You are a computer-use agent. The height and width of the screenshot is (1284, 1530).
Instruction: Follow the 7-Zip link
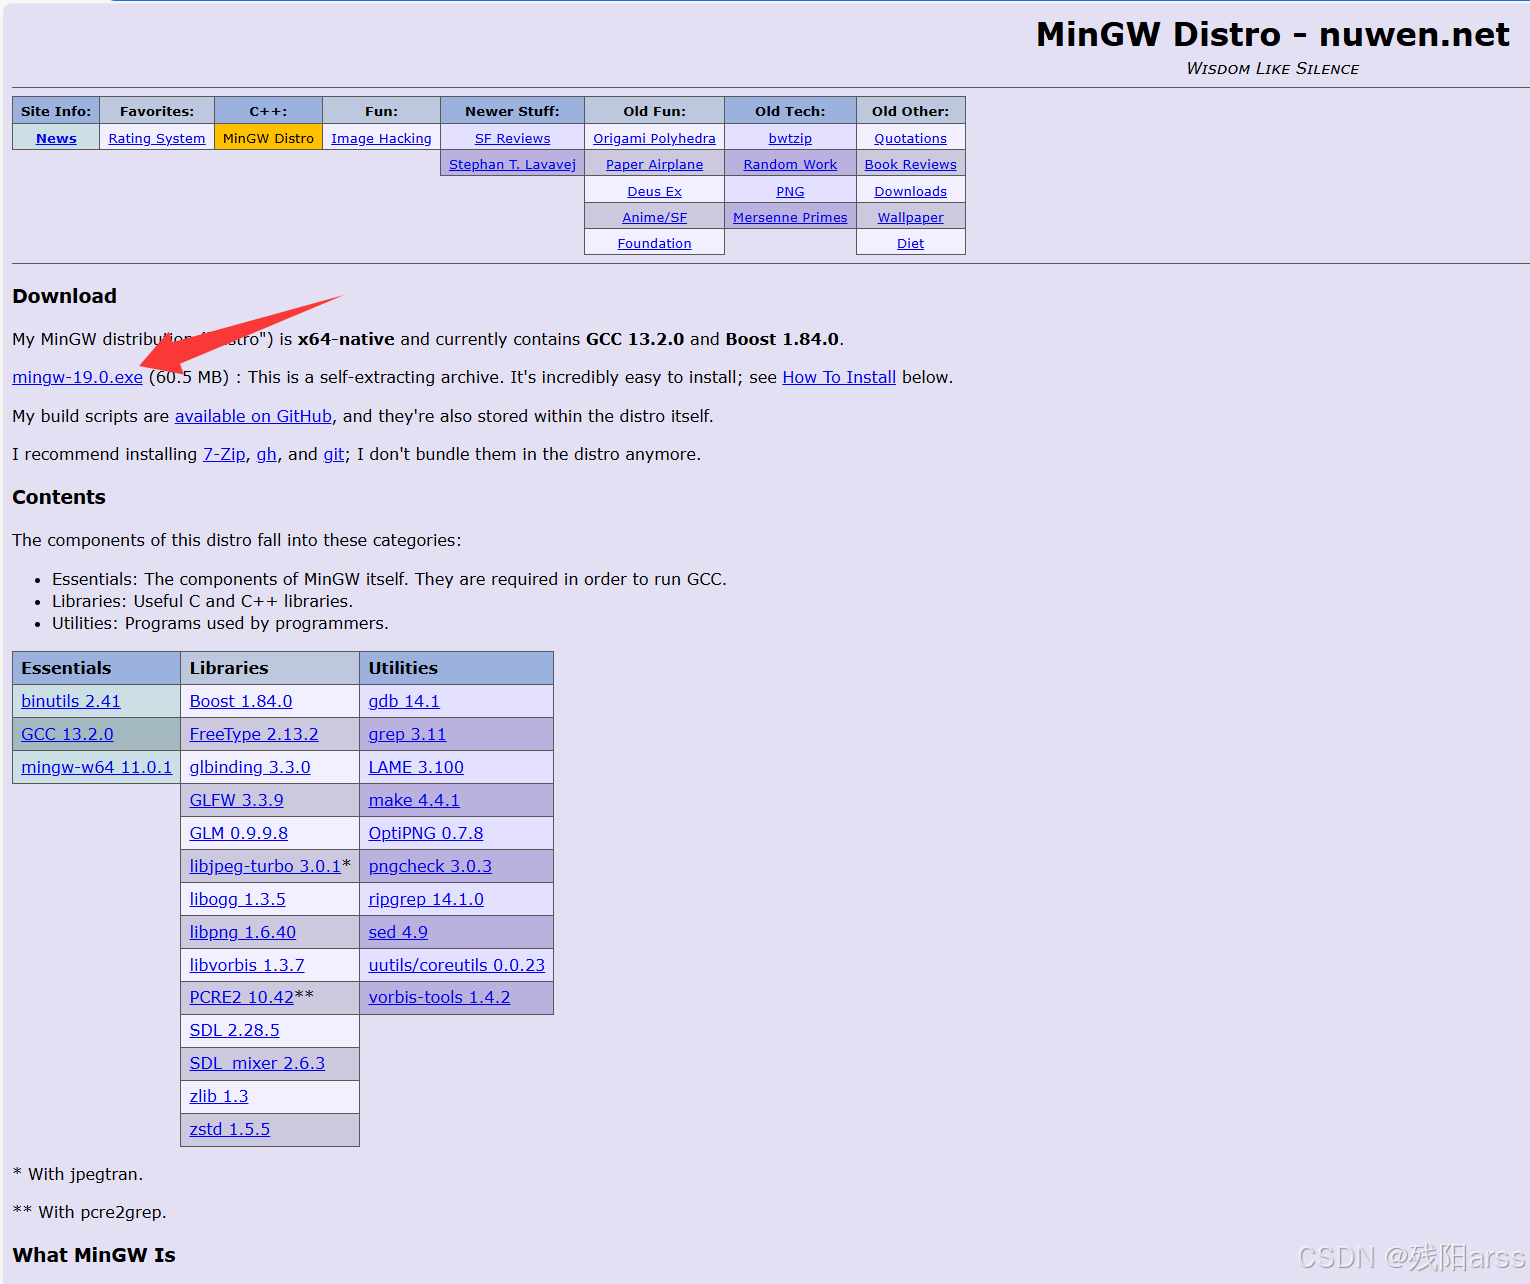(x=224, y=454)
